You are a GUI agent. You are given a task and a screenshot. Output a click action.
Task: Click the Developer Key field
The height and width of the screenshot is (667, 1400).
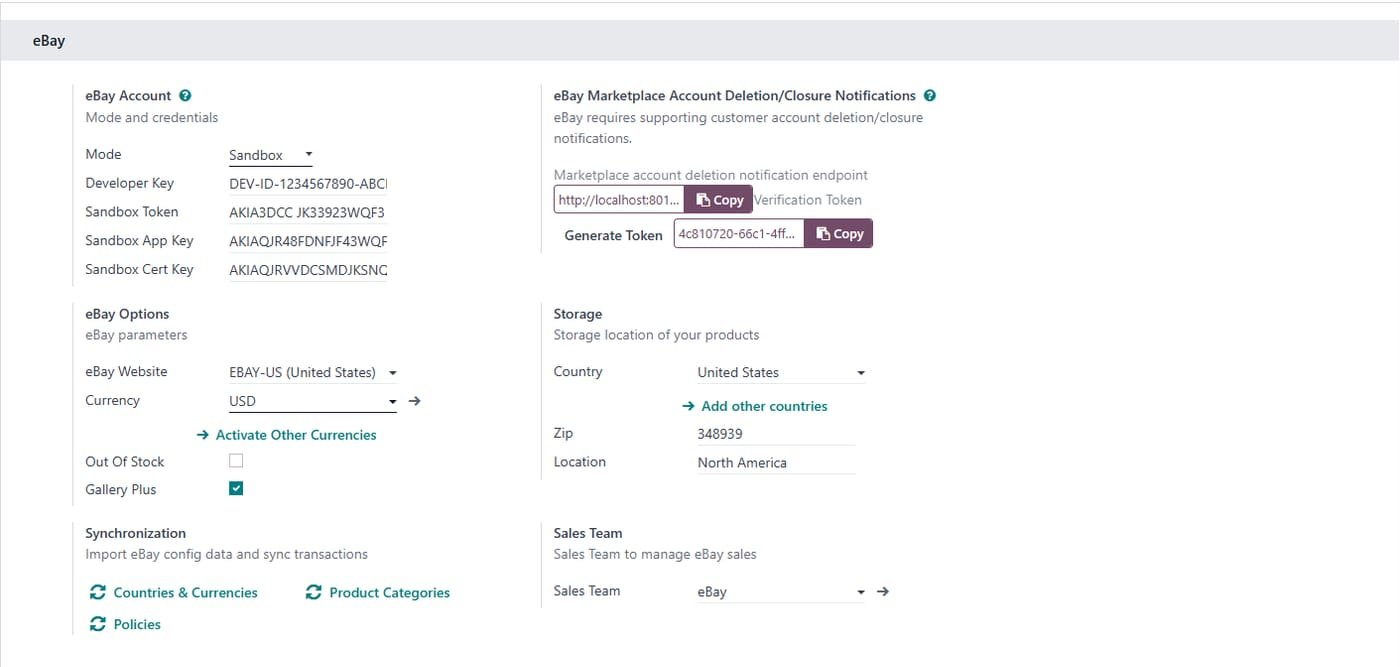tap(308, 184)
